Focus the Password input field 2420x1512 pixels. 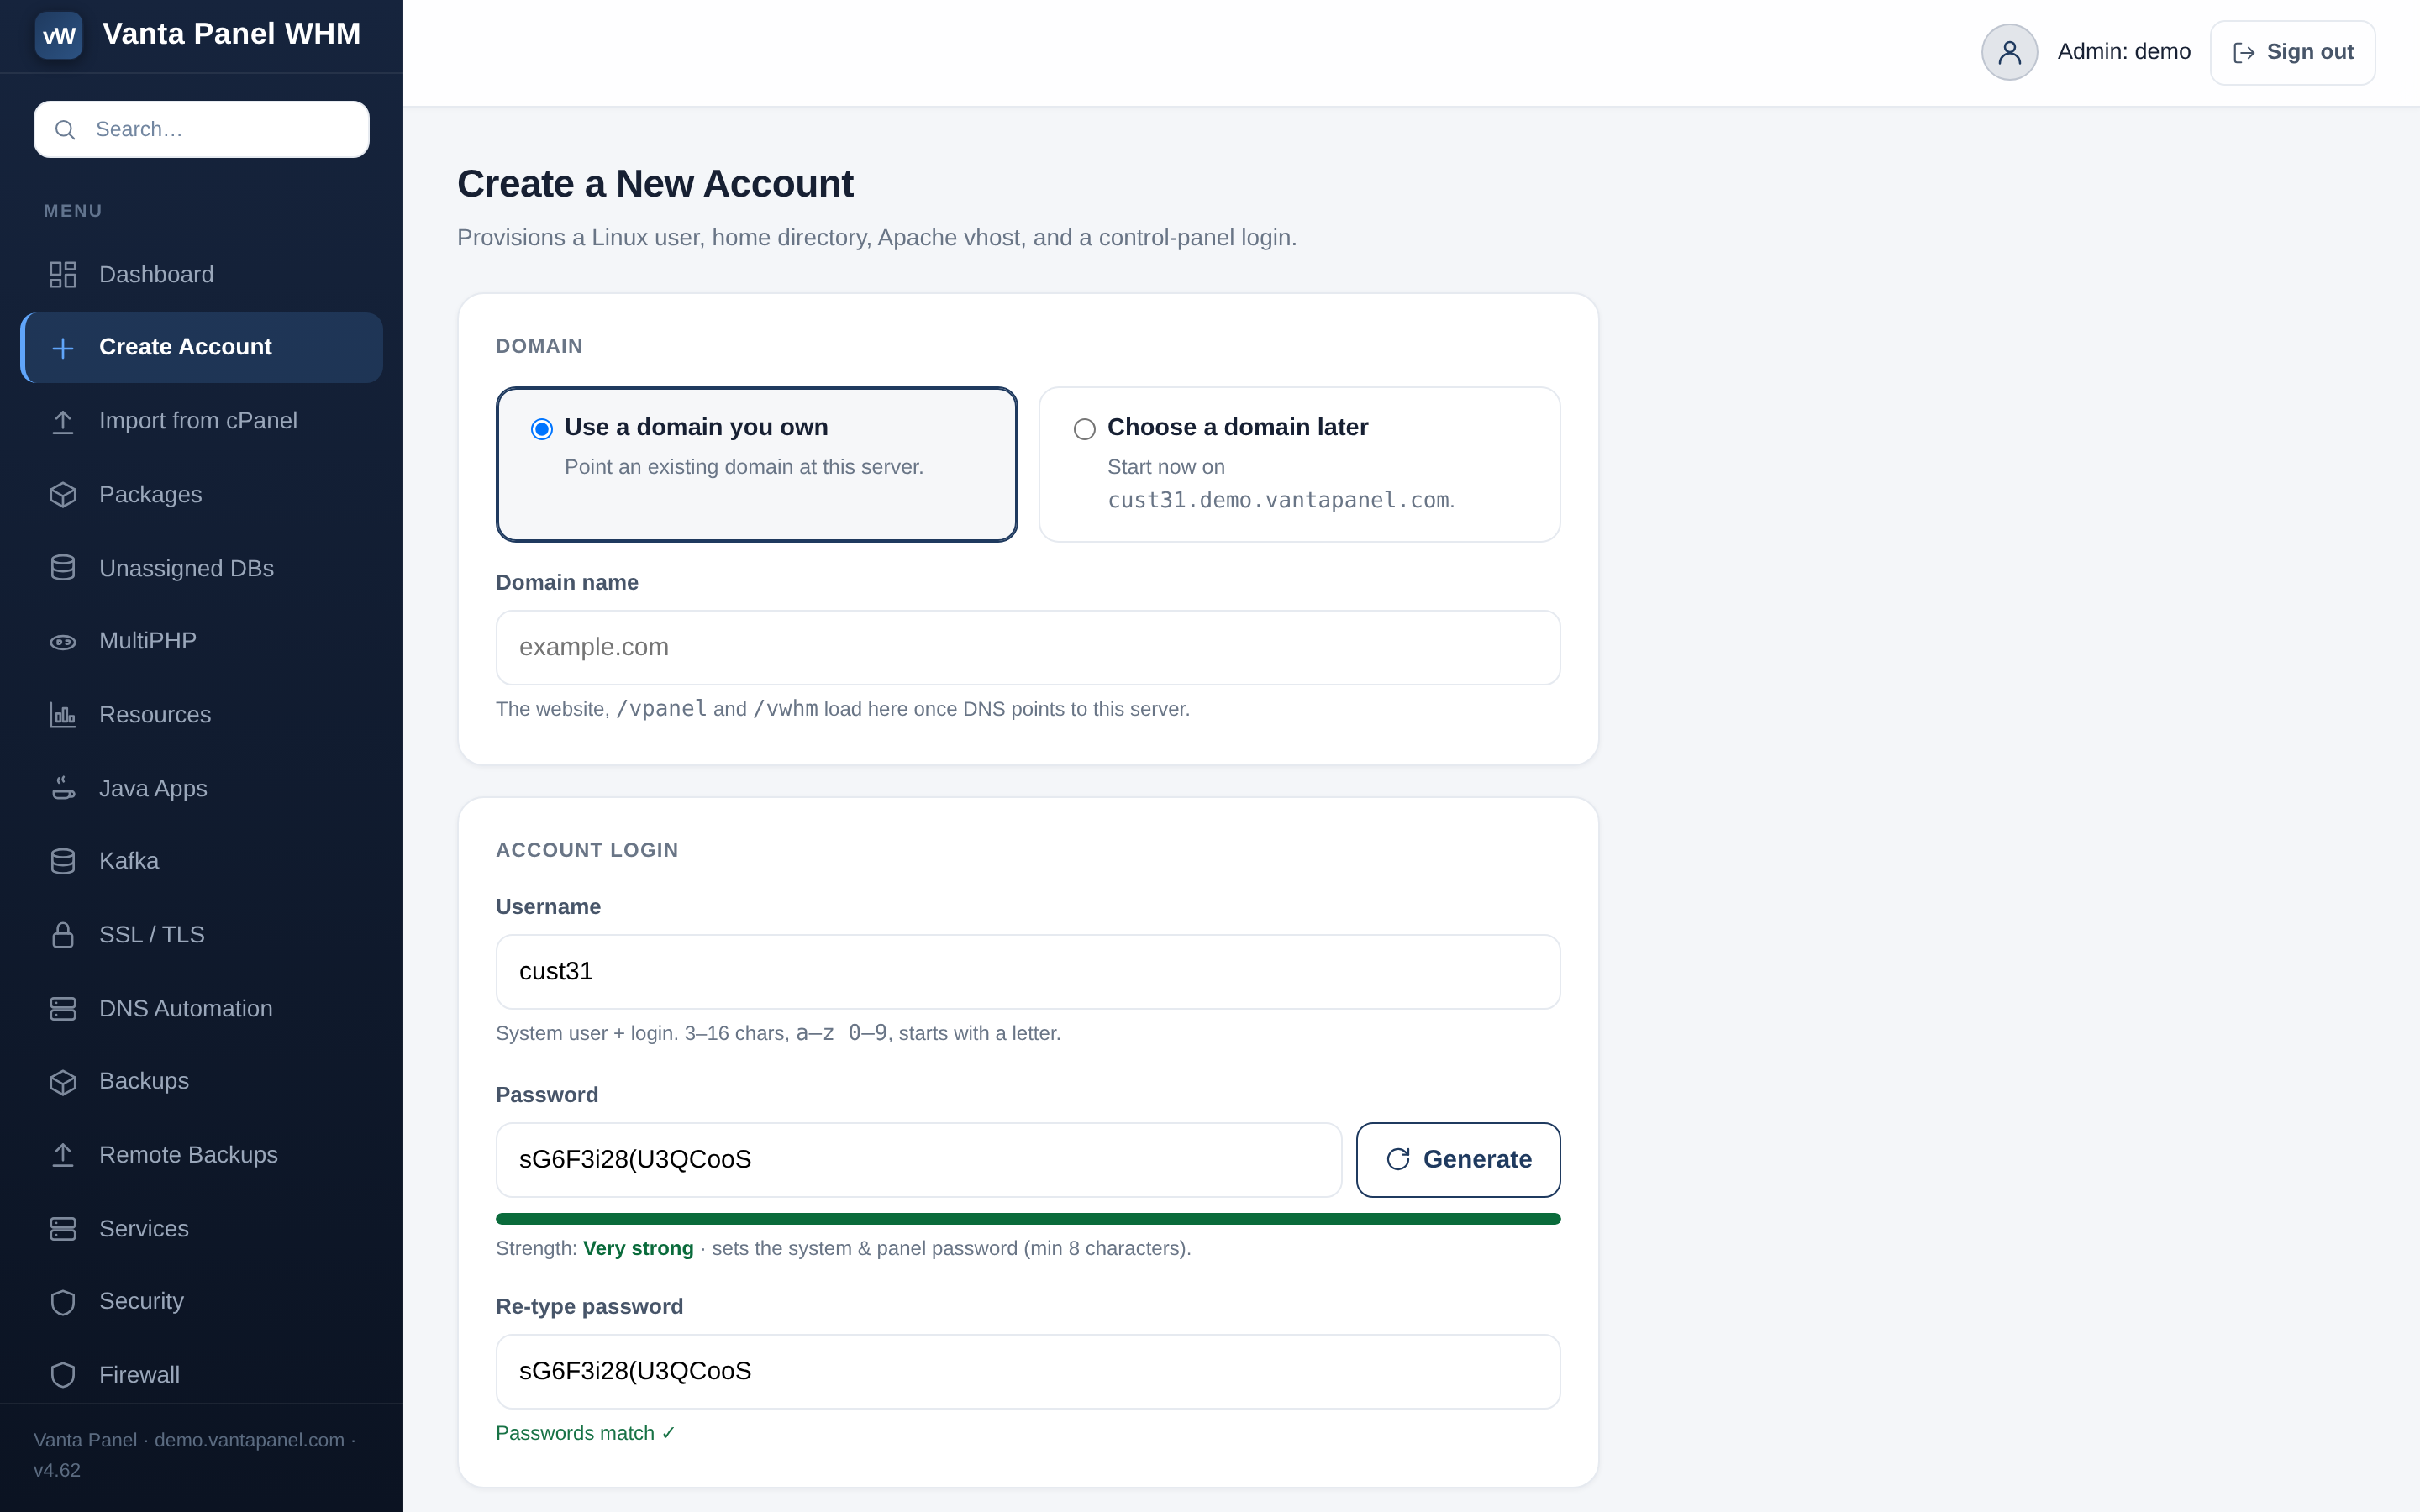918,1160
